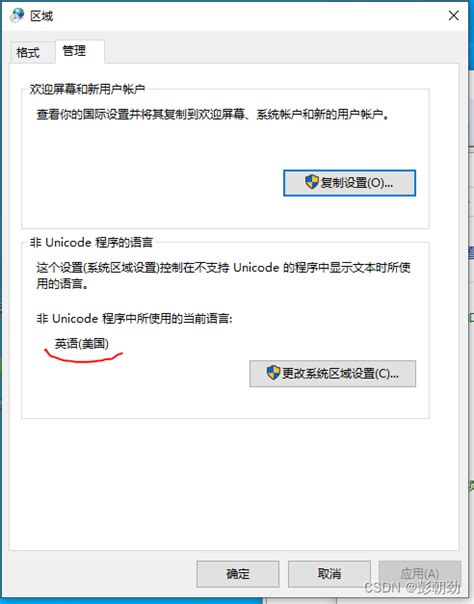Click the 英语(美国) current language text
This screenshot has height=604, width=474.
[x=82, y=343]
